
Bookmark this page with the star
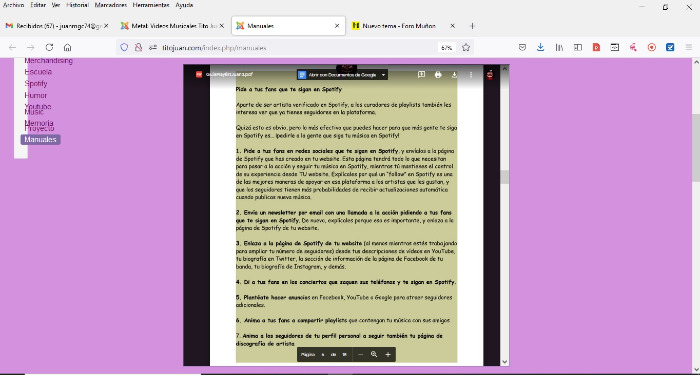tap(466, 47)
